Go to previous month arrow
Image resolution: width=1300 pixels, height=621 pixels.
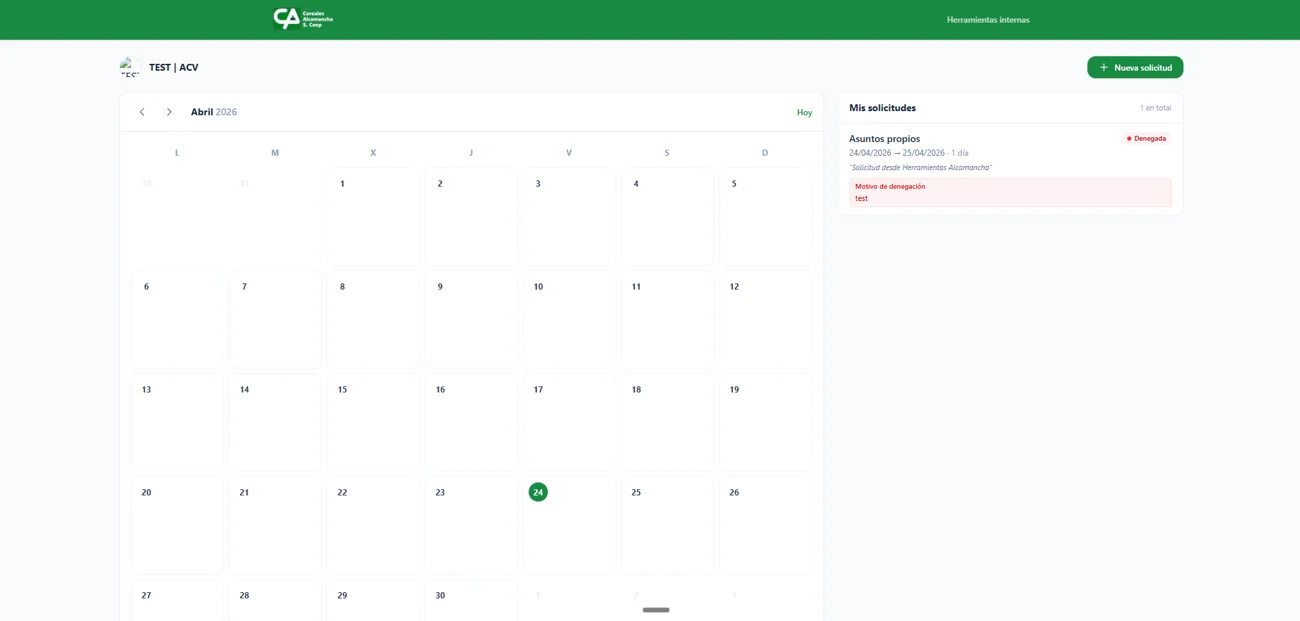click(142, 112)
